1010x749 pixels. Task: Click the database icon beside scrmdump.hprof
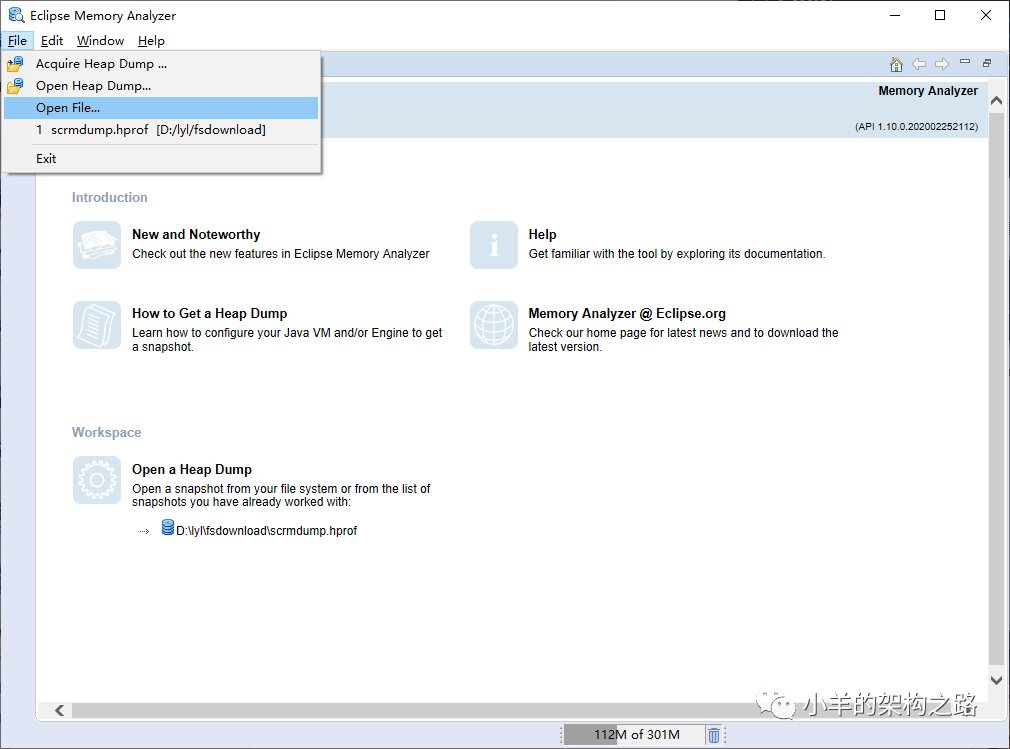point(167,527)
